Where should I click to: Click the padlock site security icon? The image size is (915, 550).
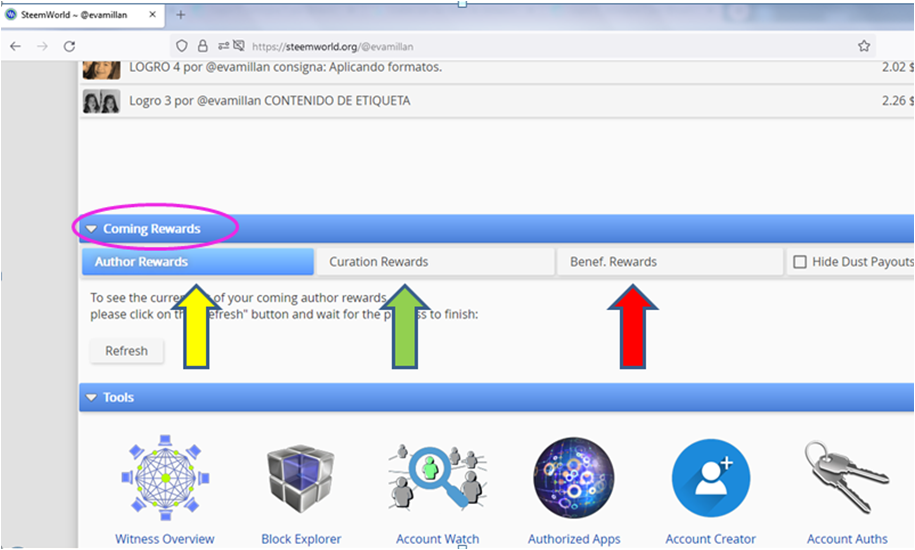202,46
